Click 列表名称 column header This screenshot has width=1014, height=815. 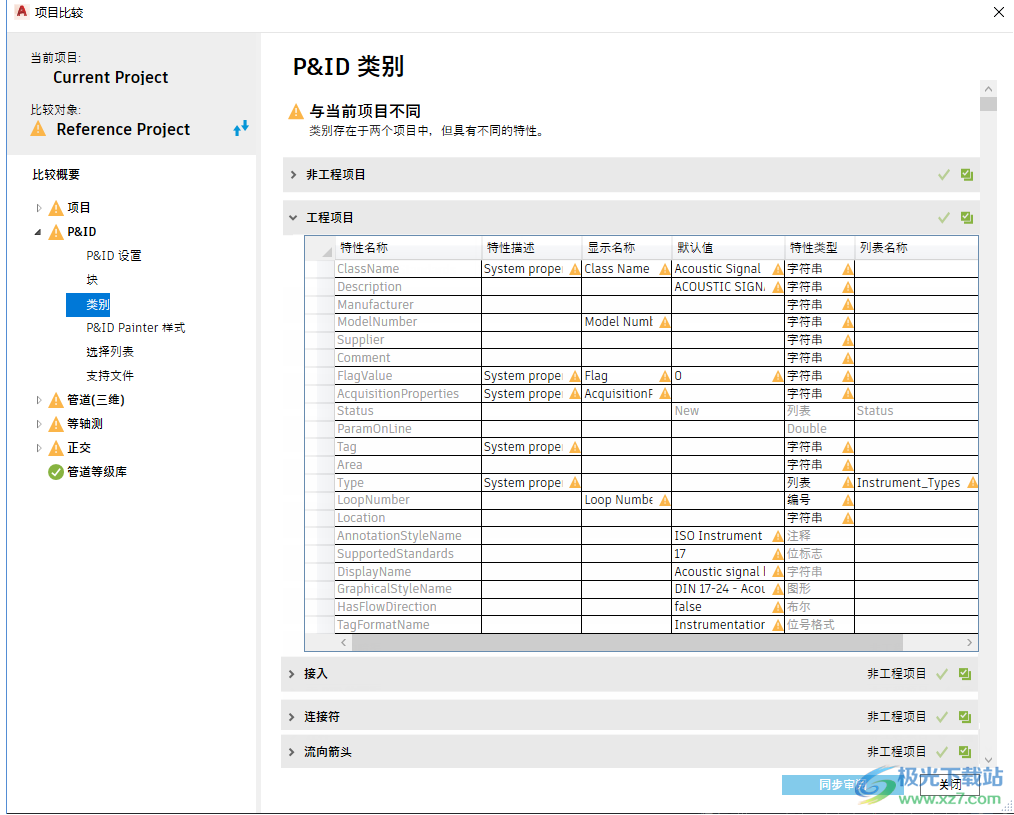[916, 248]
